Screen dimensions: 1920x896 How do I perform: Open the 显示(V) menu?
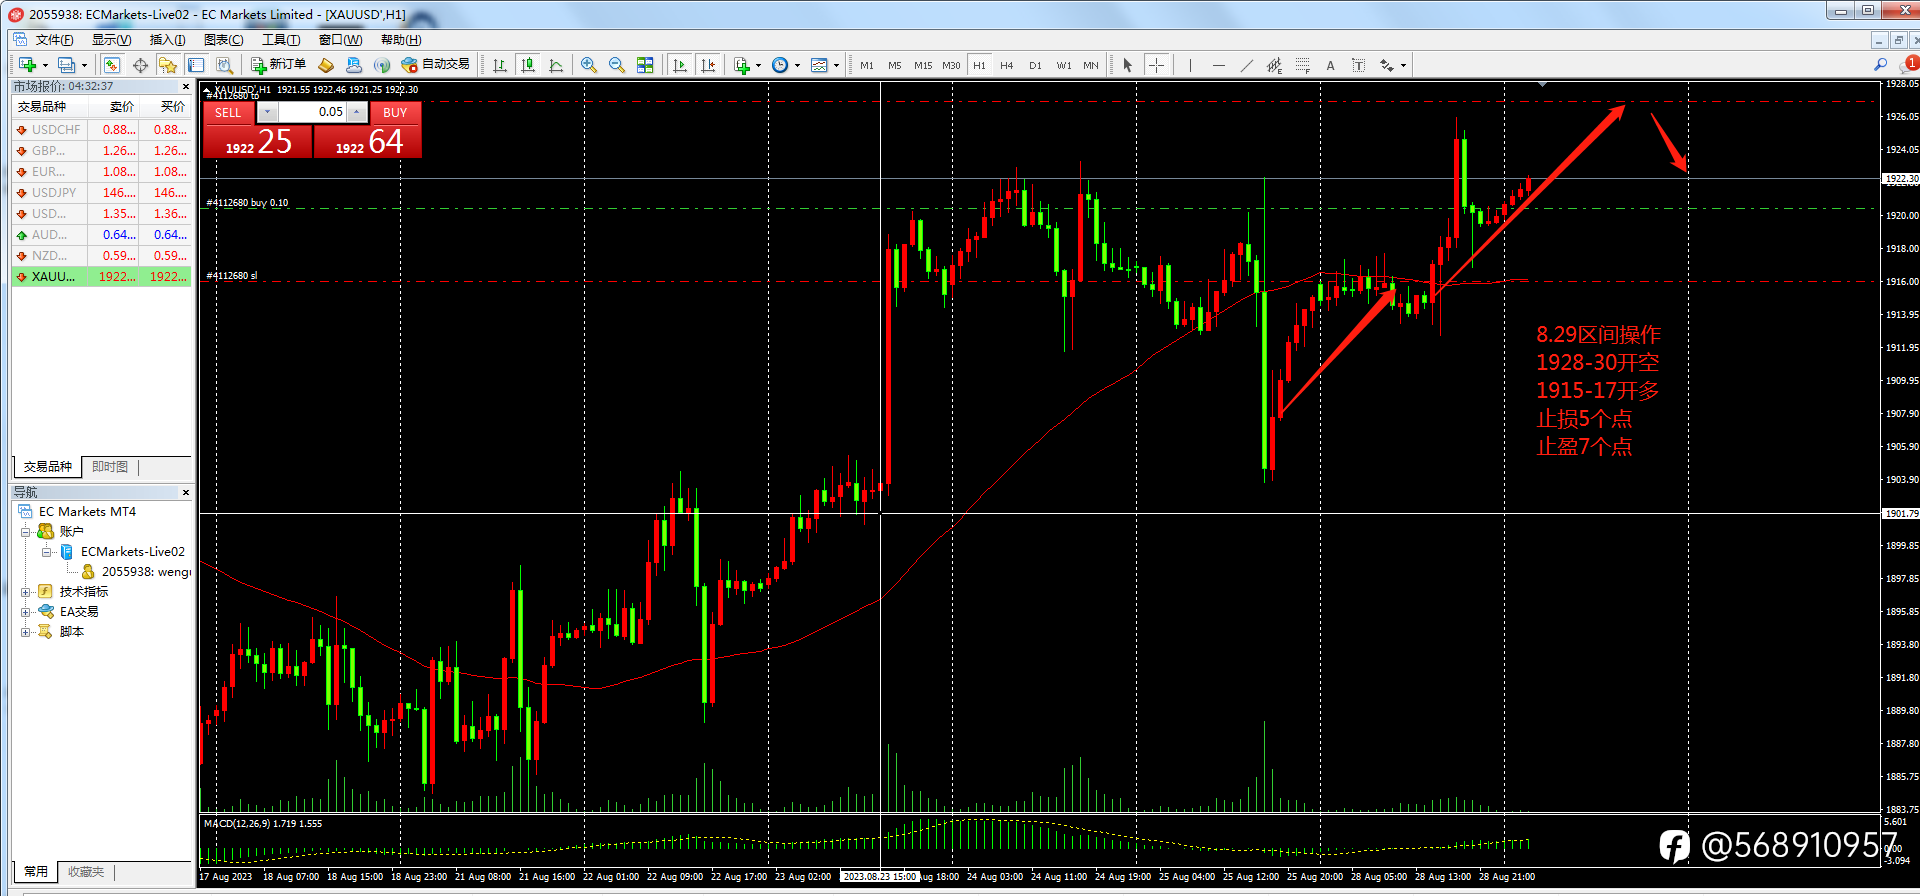[111, 40]
